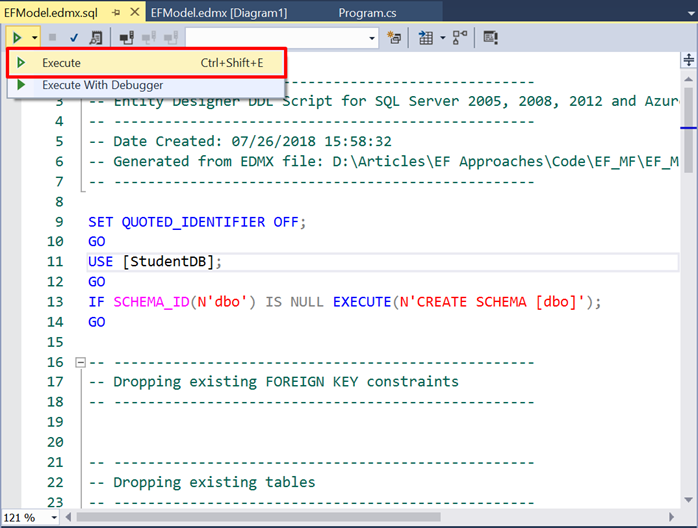The image size is (698, 528).
Task: Open the Execute button dropdown arrow
Action: (x=34, y=38)
